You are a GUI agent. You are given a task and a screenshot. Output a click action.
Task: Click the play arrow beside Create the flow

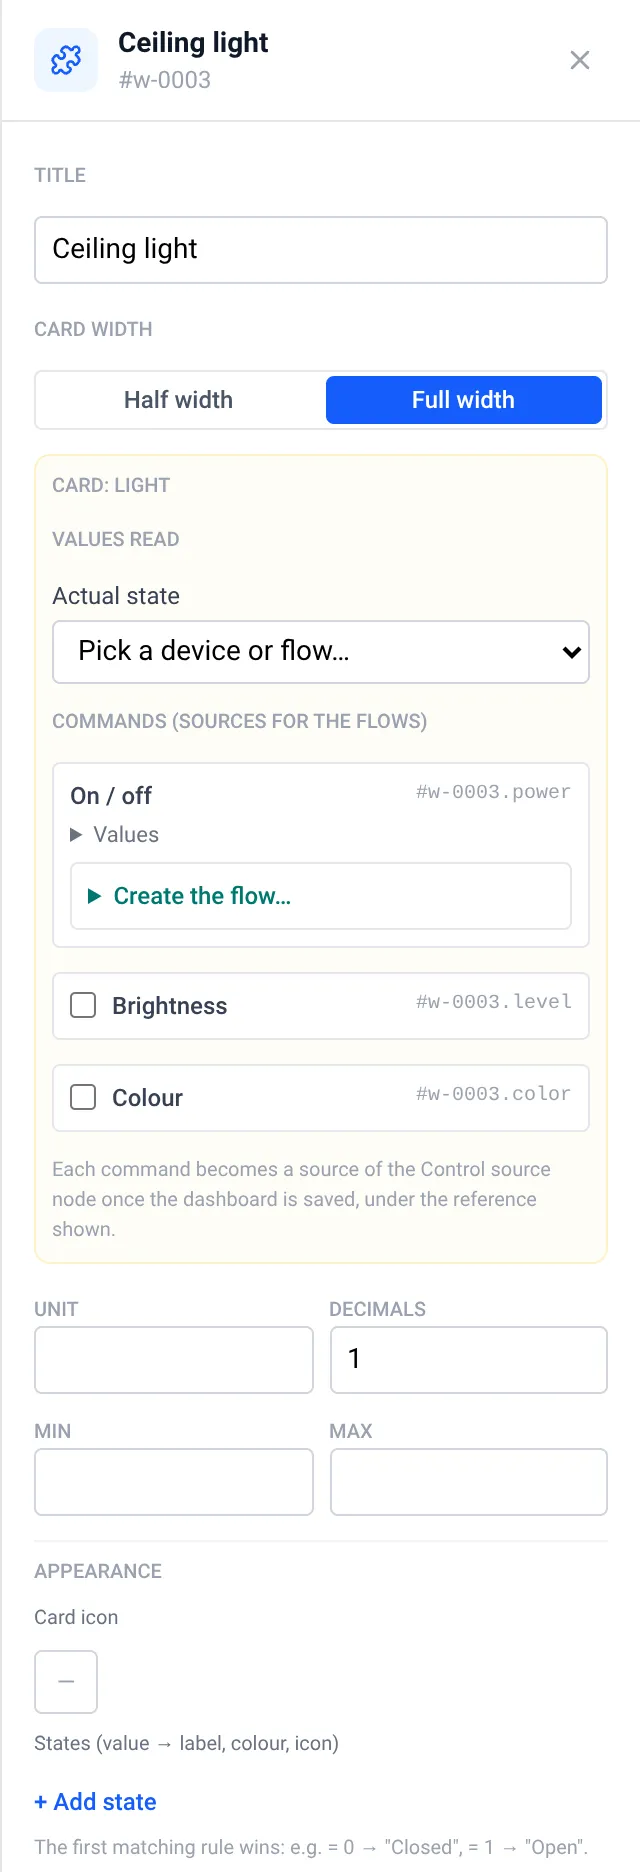[x=95, y=896]
